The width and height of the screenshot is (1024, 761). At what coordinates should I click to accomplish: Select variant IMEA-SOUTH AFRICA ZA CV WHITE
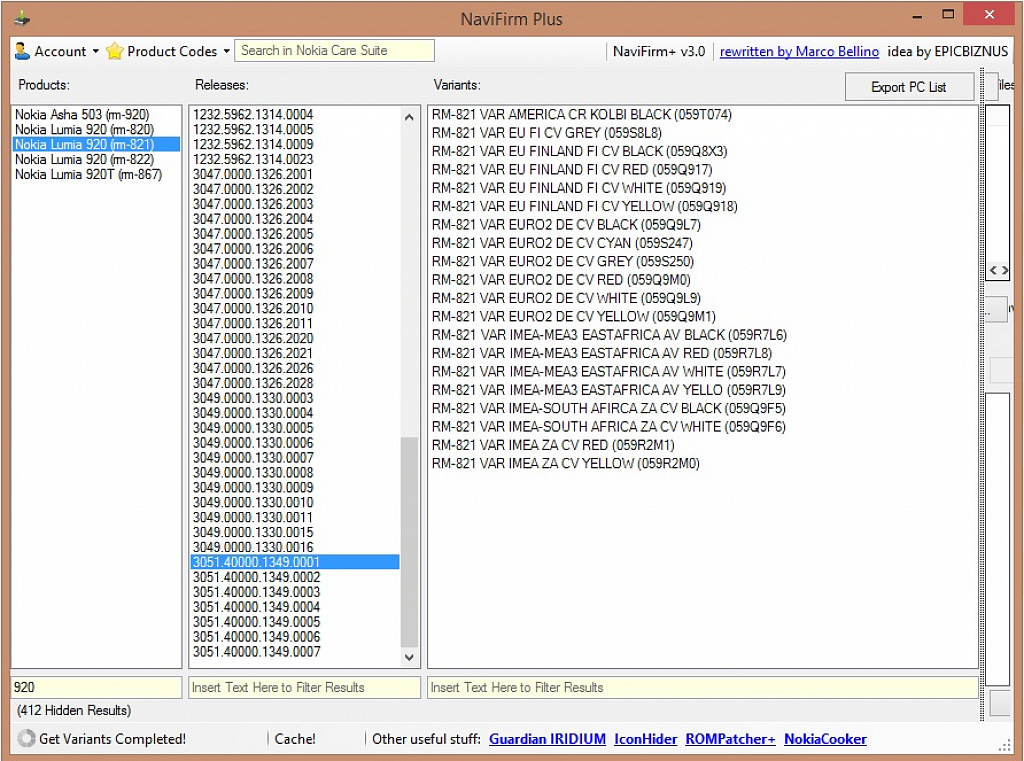[x=703, y=427]
